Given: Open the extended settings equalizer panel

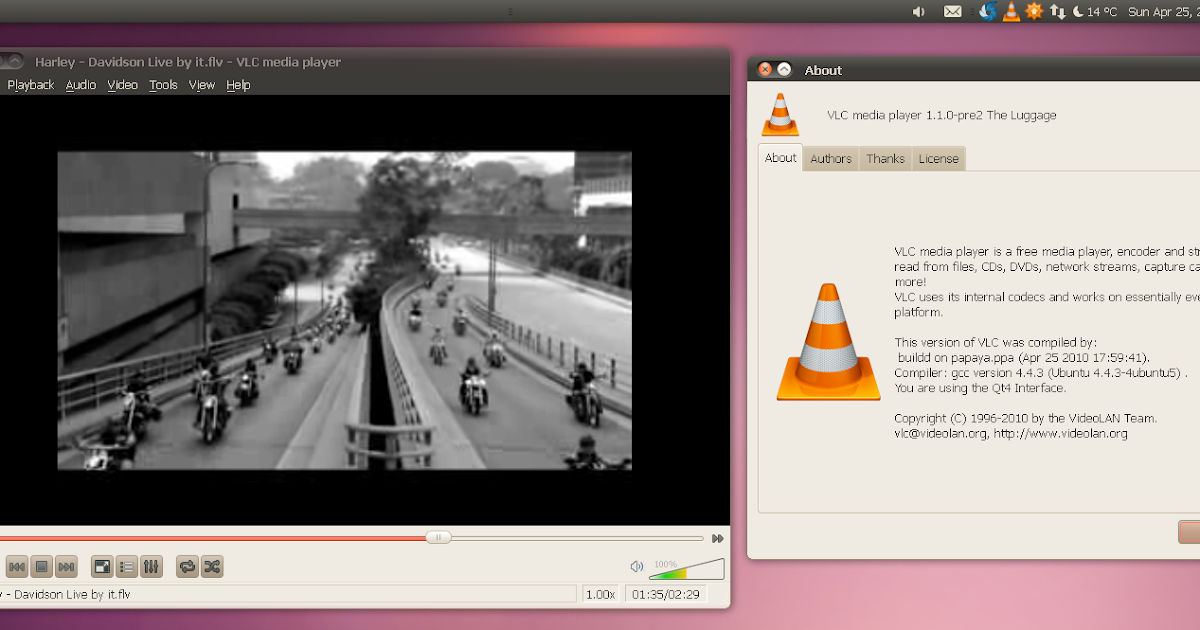Looking at the screenshot, I should (x=151, y=566).
